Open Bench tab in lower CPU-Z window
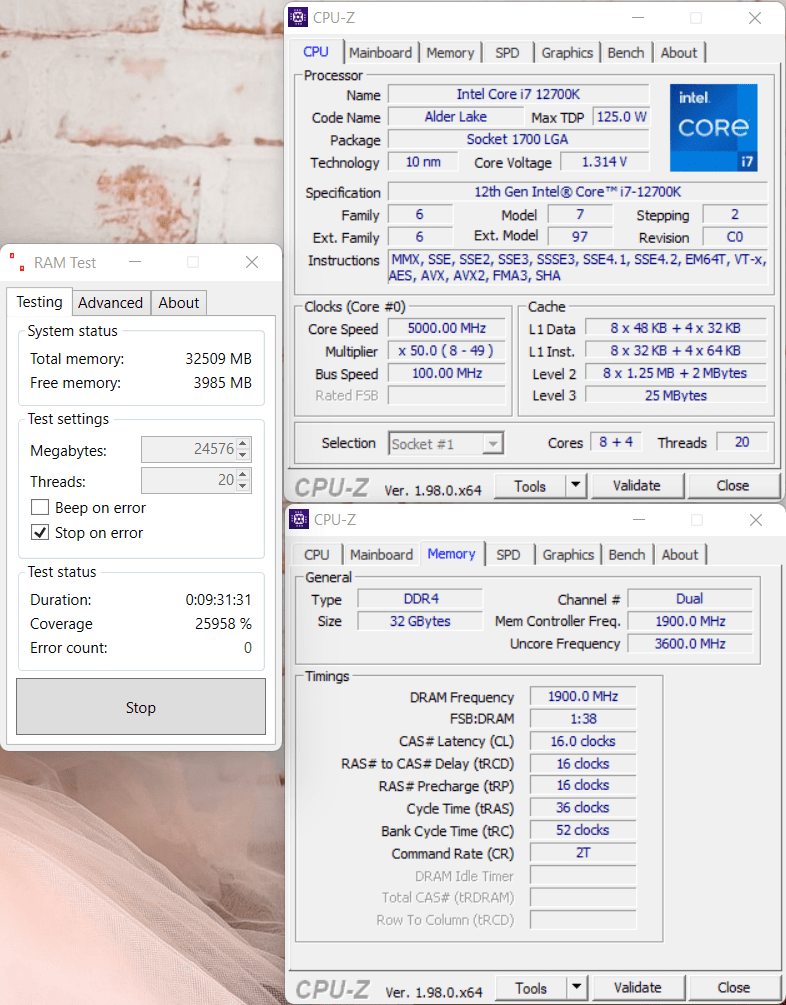Screen dimensions: 786x1005 click(x=627, y=554)
